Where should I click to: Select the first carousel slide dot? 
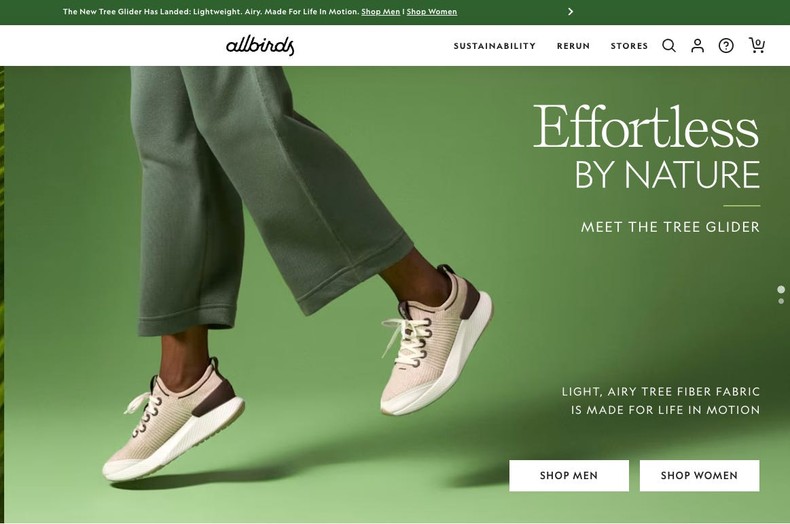tap(781, 289)
